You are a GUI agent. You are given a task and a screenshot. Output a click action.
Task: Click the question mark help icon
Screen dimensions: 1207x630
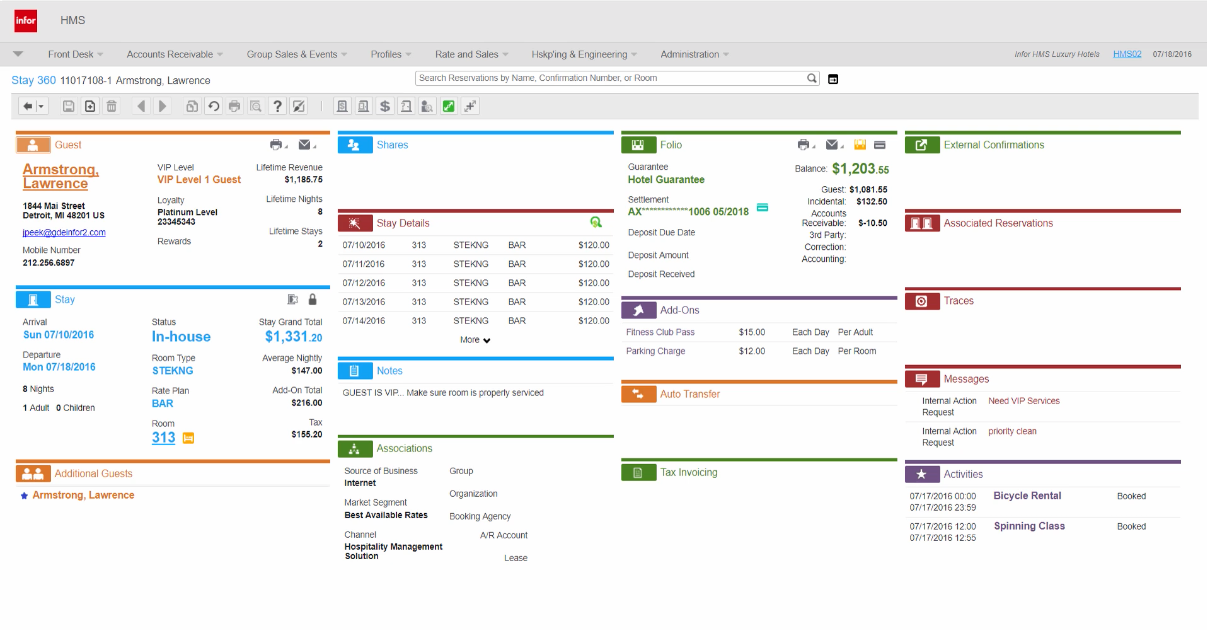(x=277, y=106)
